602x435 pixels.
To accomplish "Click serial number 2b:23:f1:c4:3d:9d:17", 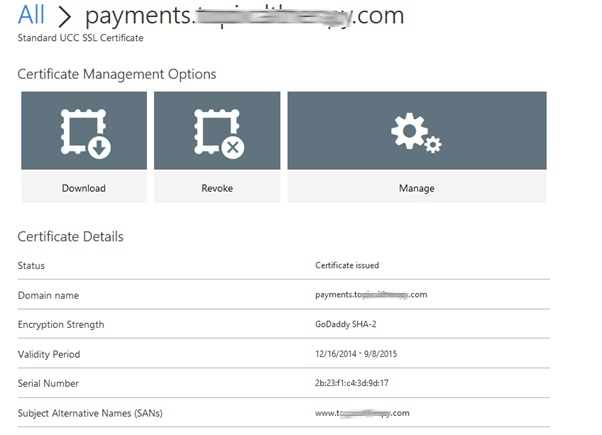I will [352, 383].
